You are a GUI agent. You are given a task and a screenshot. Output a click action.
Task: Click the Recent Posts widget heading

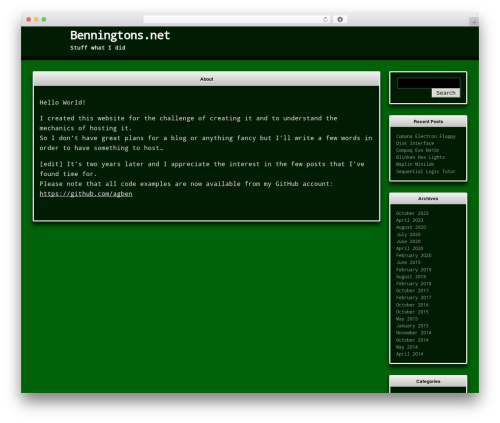(x=428, y=122)
